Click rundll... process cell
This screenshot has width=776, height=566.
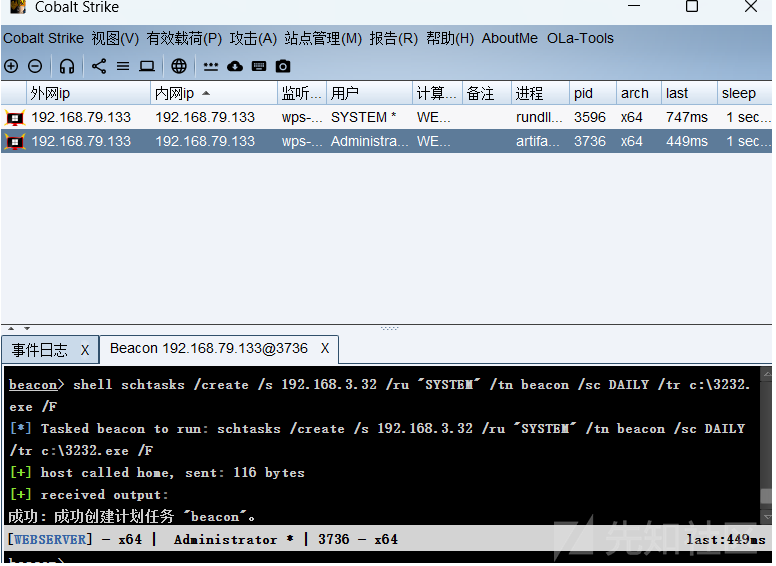539,118
